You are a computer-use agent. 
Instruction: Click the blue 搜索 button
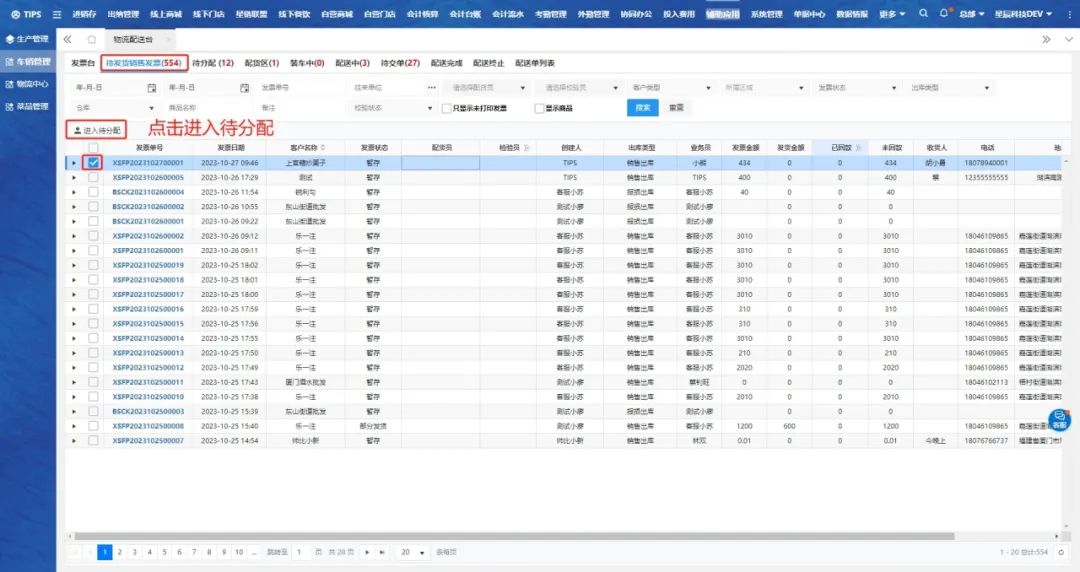point(642,108)
